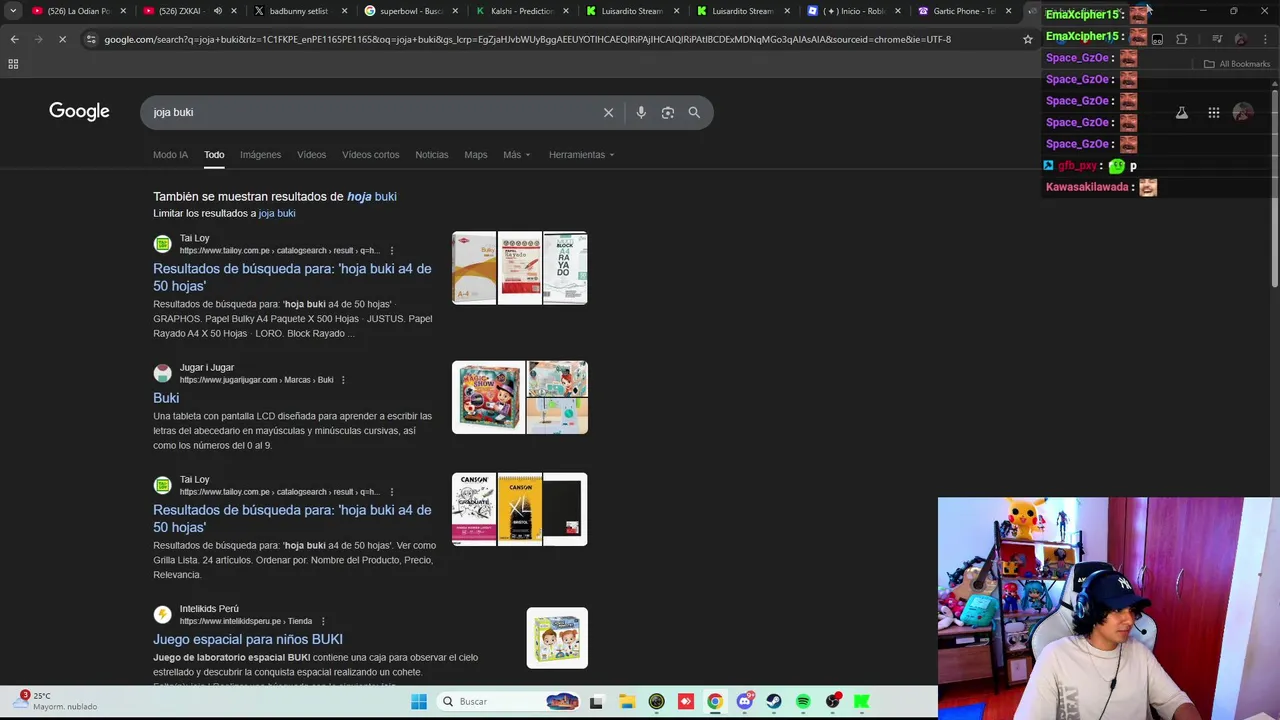Clear the search box with the X icon
The width and height of the screenshot is (1280, 720).
[608, 112]
